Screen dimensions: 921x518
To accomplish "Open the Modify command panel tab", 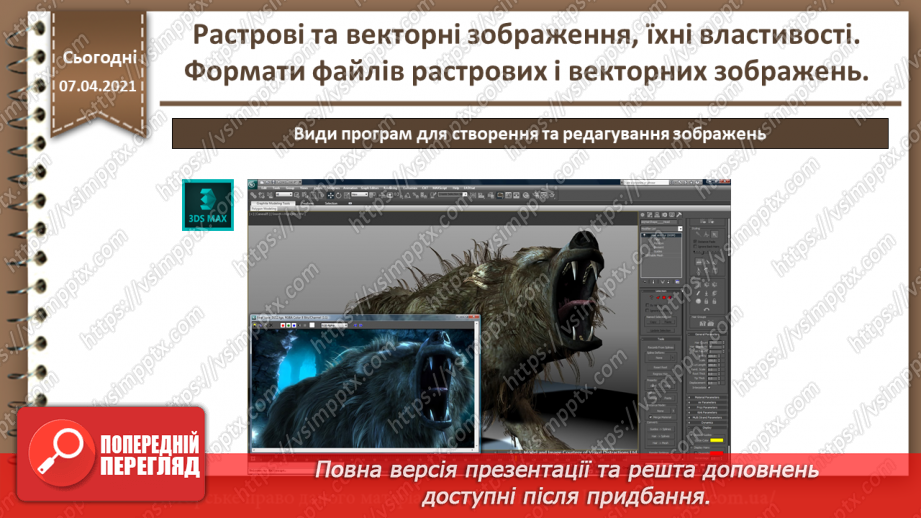I will click(x=649, y=214).
